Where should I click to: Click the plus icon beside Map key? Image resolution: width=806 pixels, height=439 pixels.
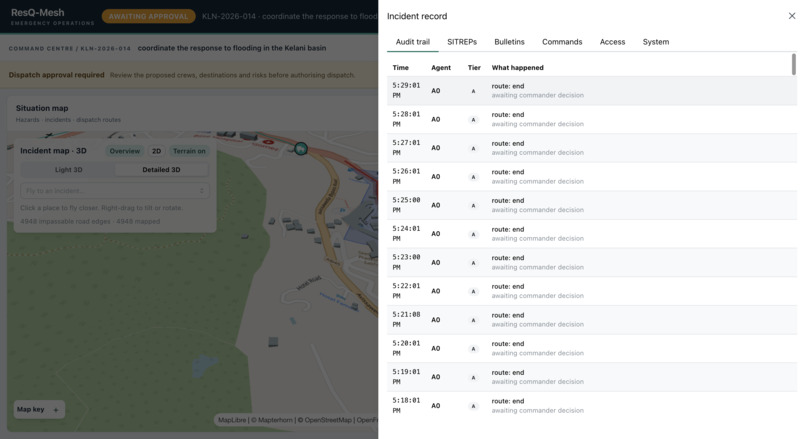pos(56,410)
